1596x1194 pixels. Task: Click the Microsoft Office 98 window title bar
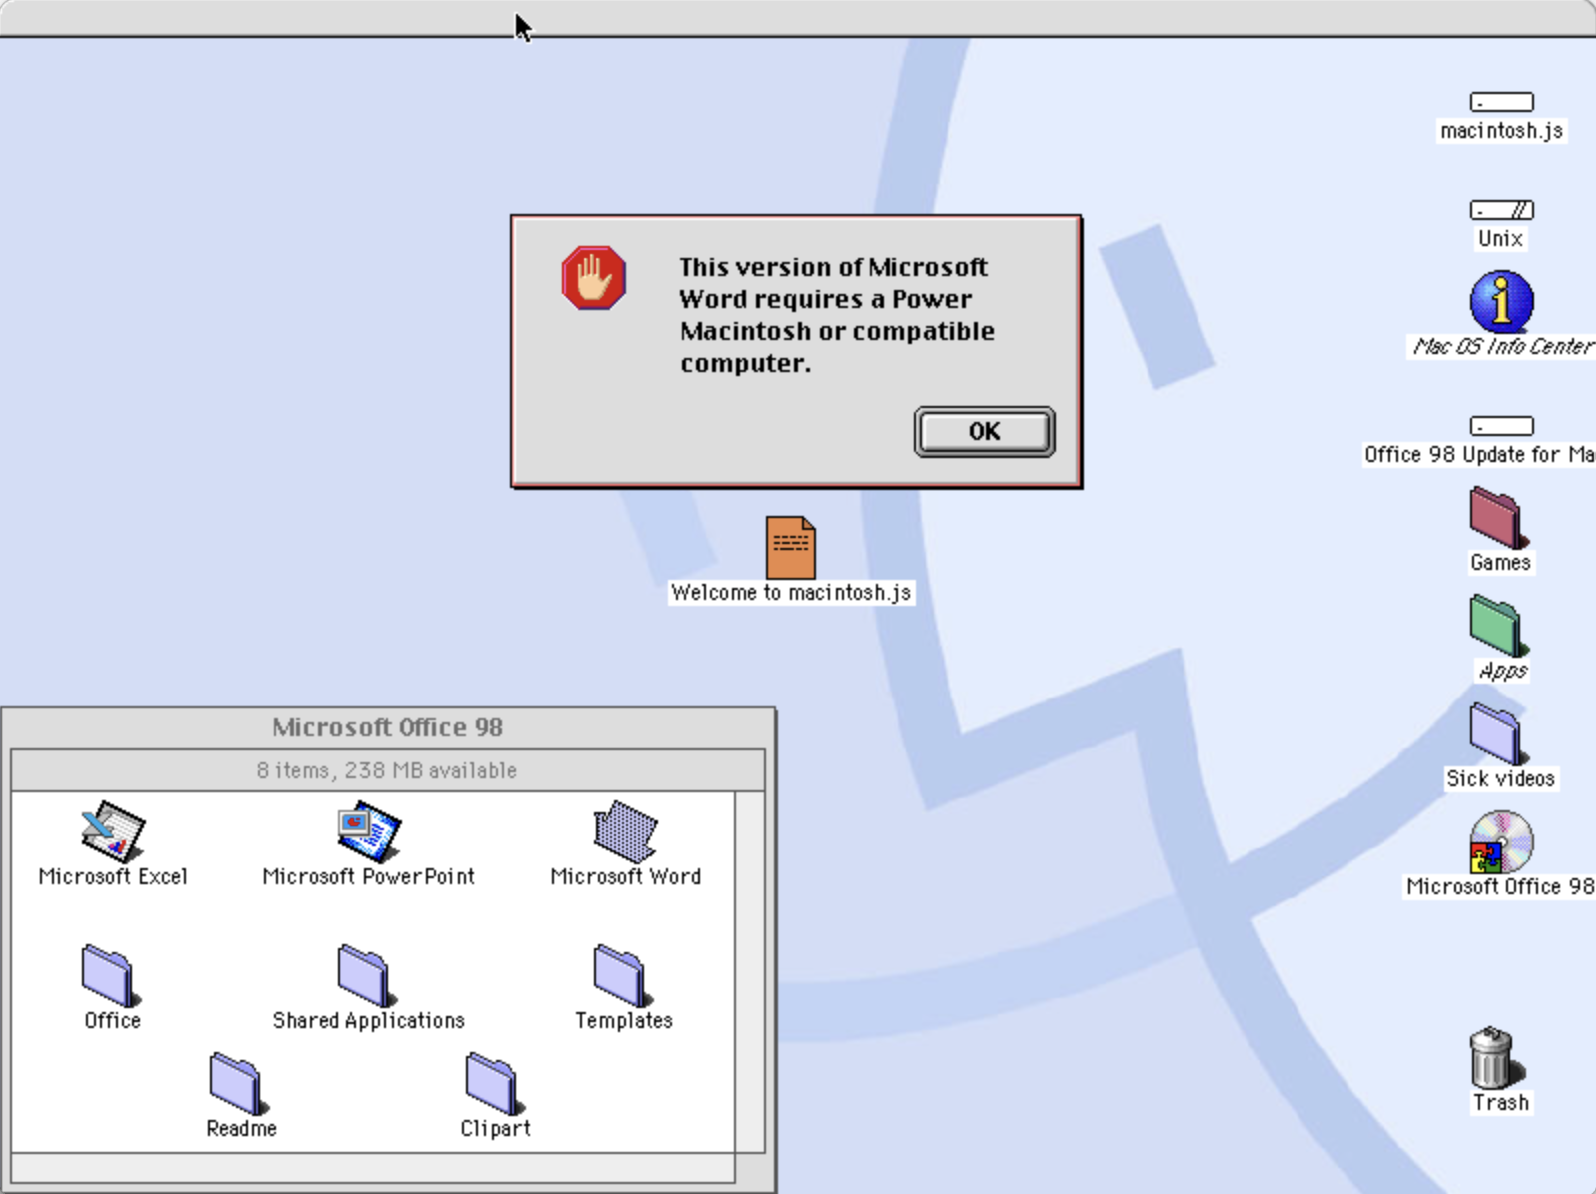[x=388, y=727]
